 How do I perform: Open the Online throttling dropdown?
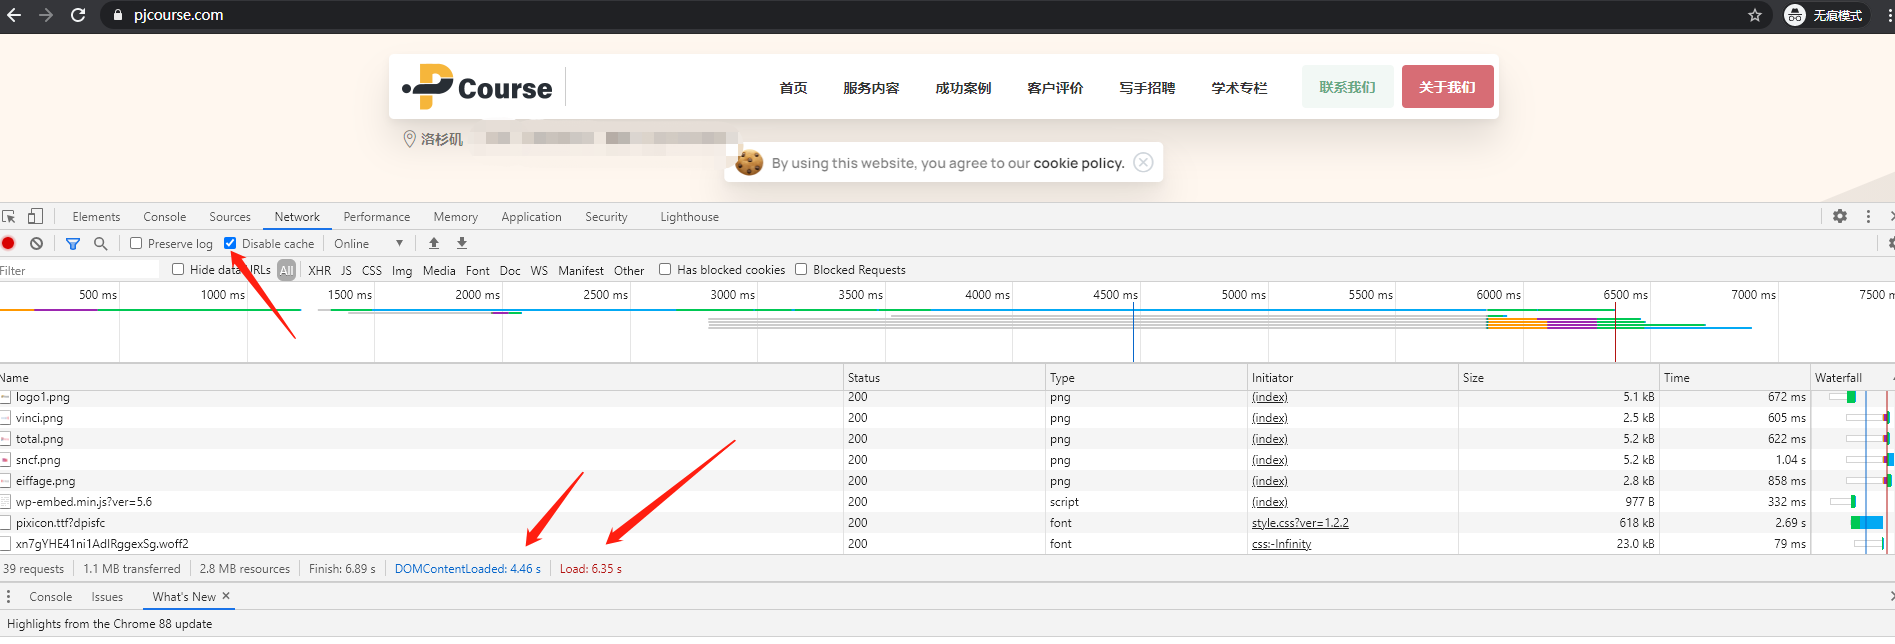(368, 243)
